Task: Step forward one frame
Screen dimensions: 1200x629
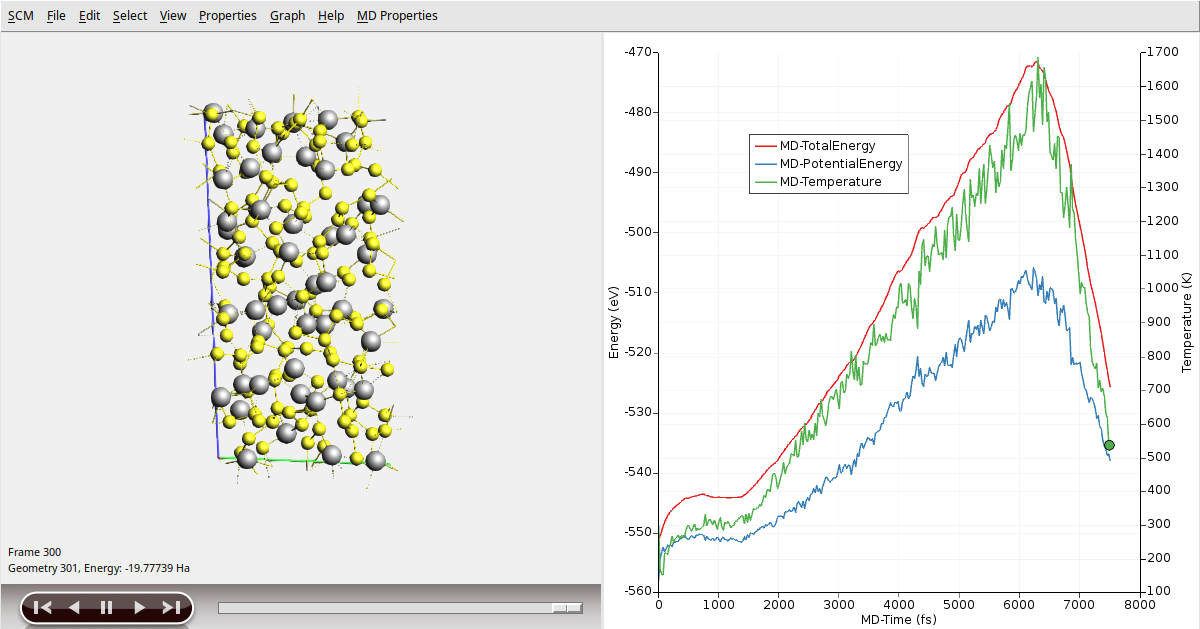Action: [x=139, y=607]
